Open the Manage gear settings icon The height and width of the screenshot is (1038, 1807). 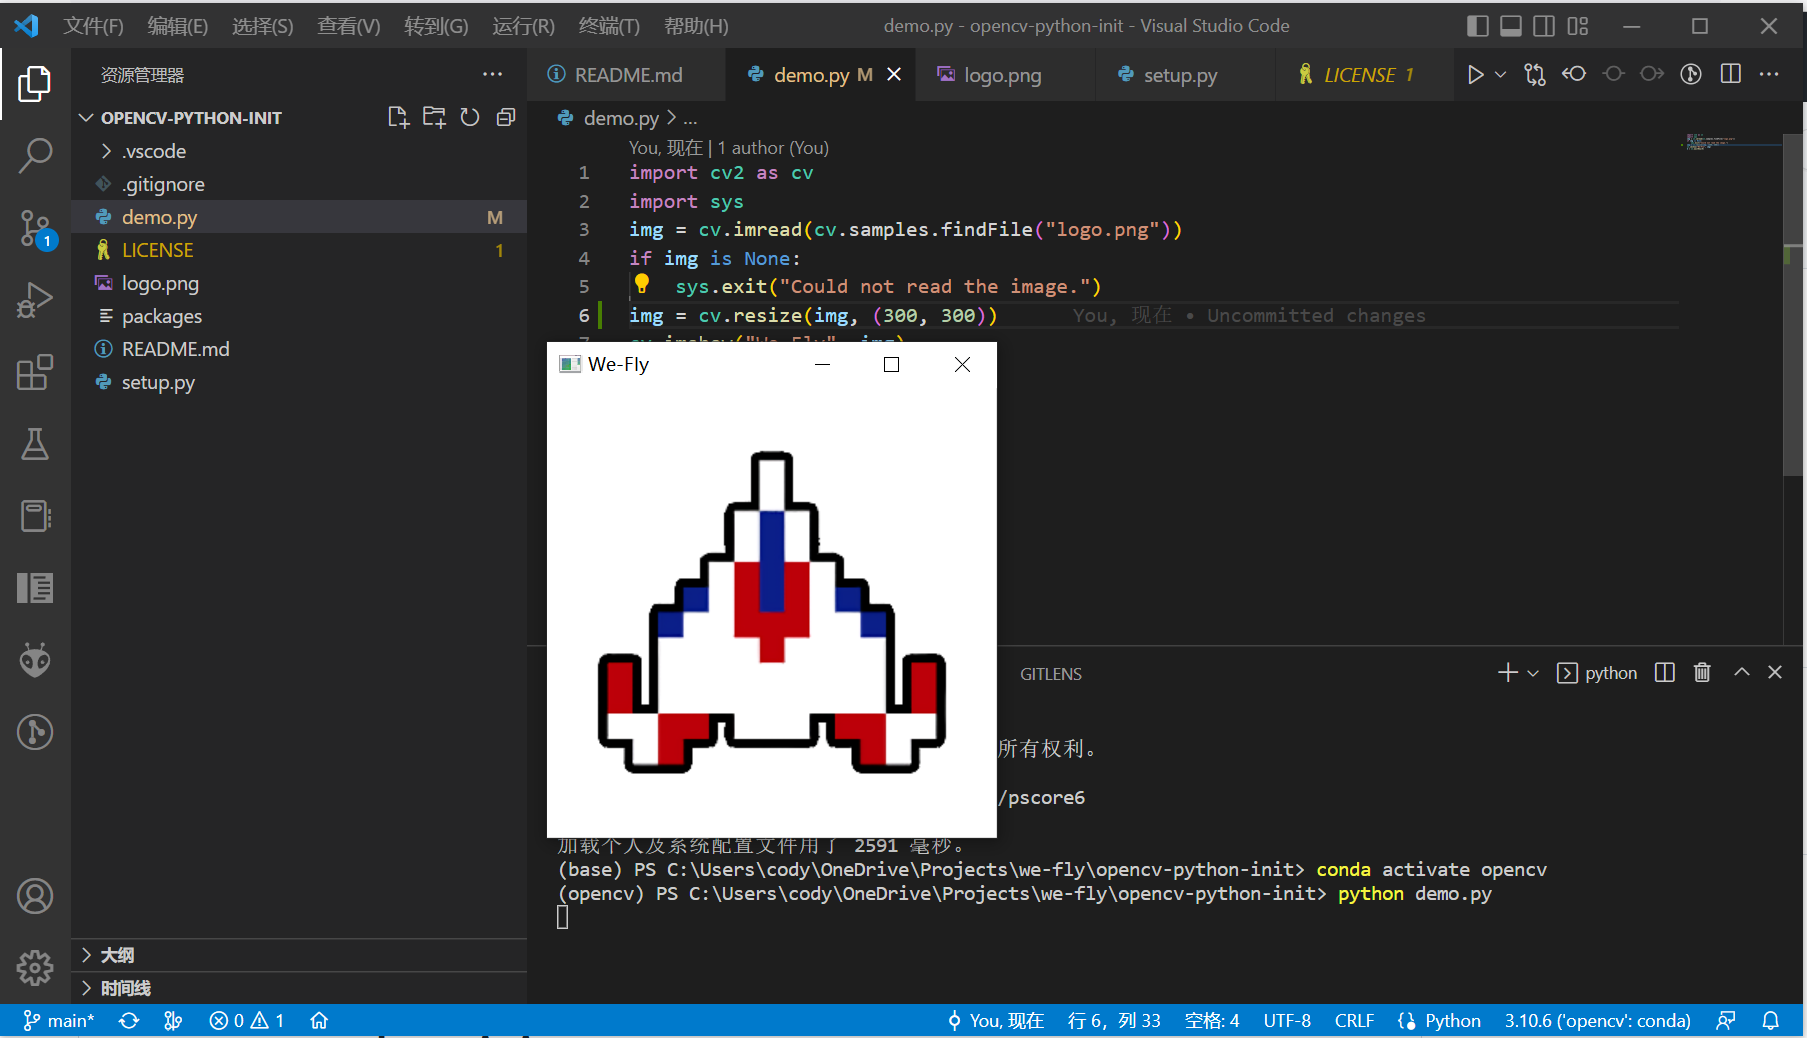pos(35,967)
